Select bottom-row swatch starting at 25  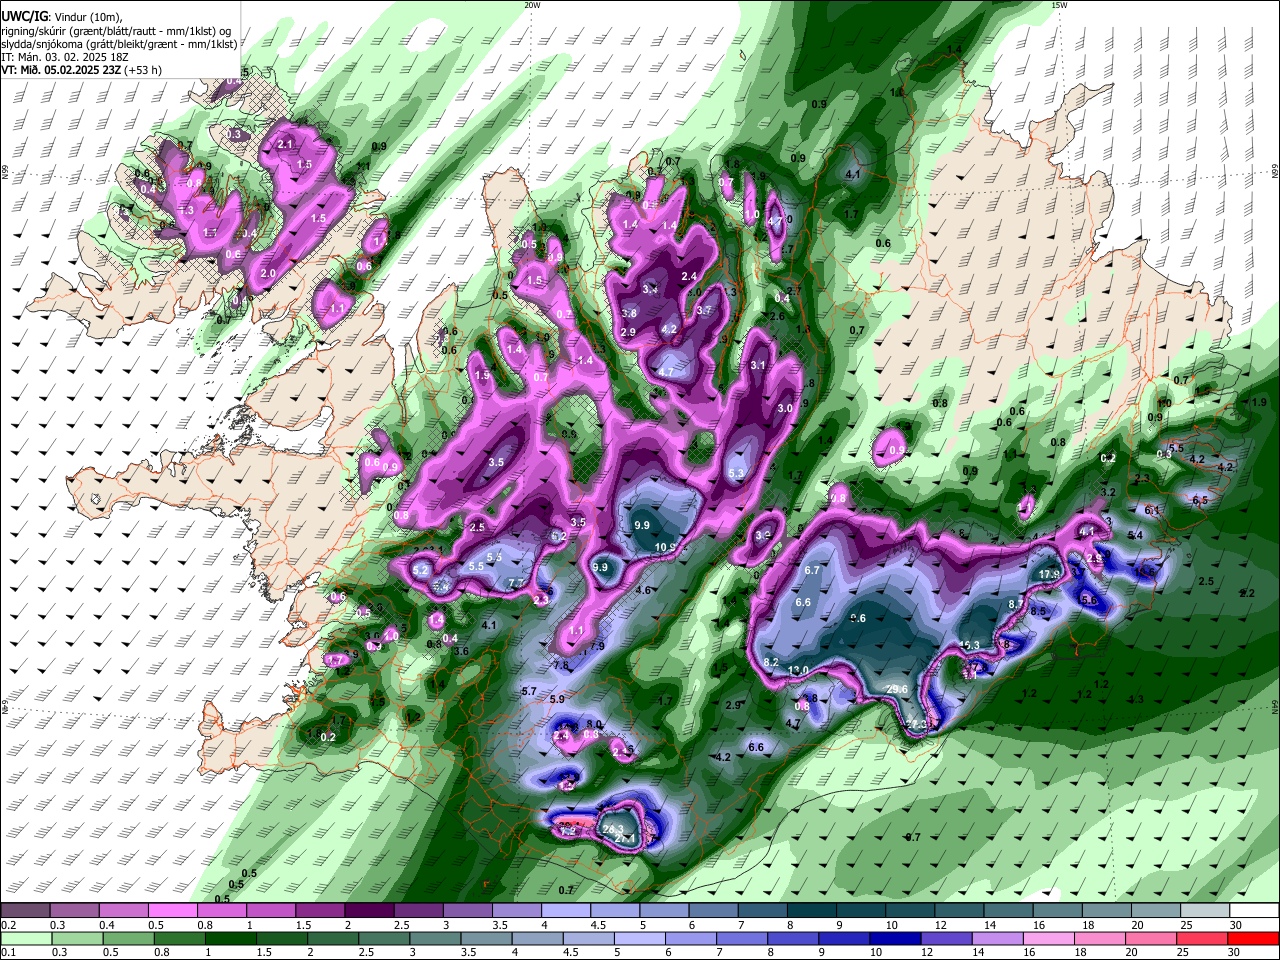[x=1202, y=939]
